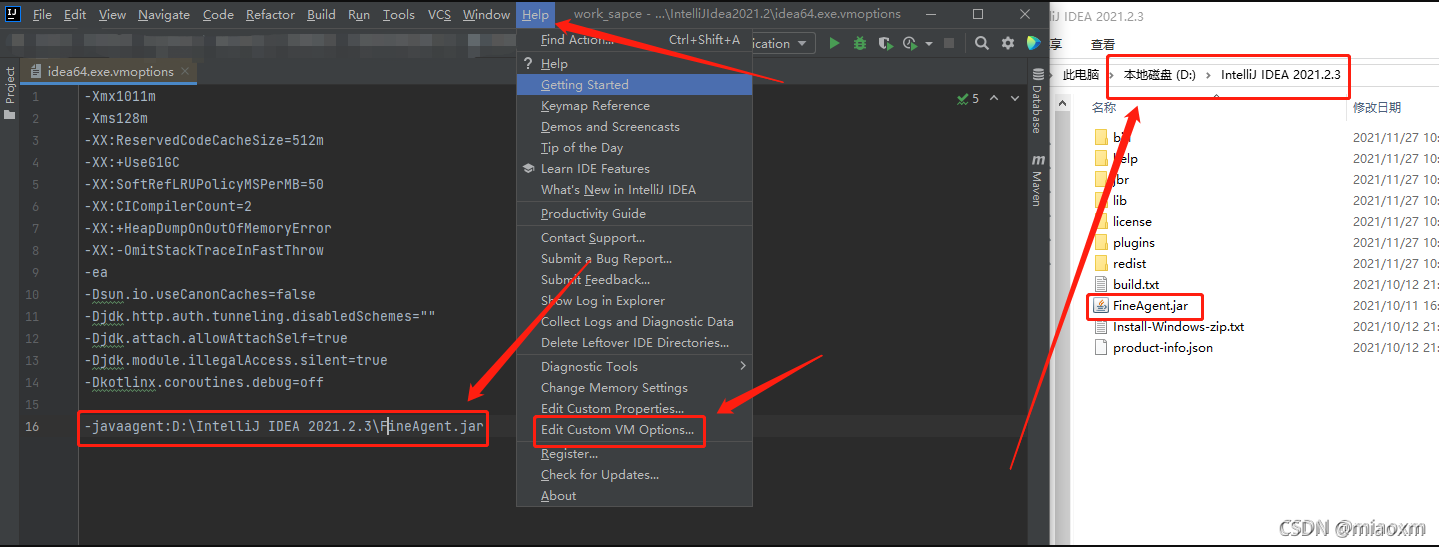Image resolution: width=1439 pixels, height=547 pixels.
Task: Open the Project tool window tab
Action: [10, 92]
